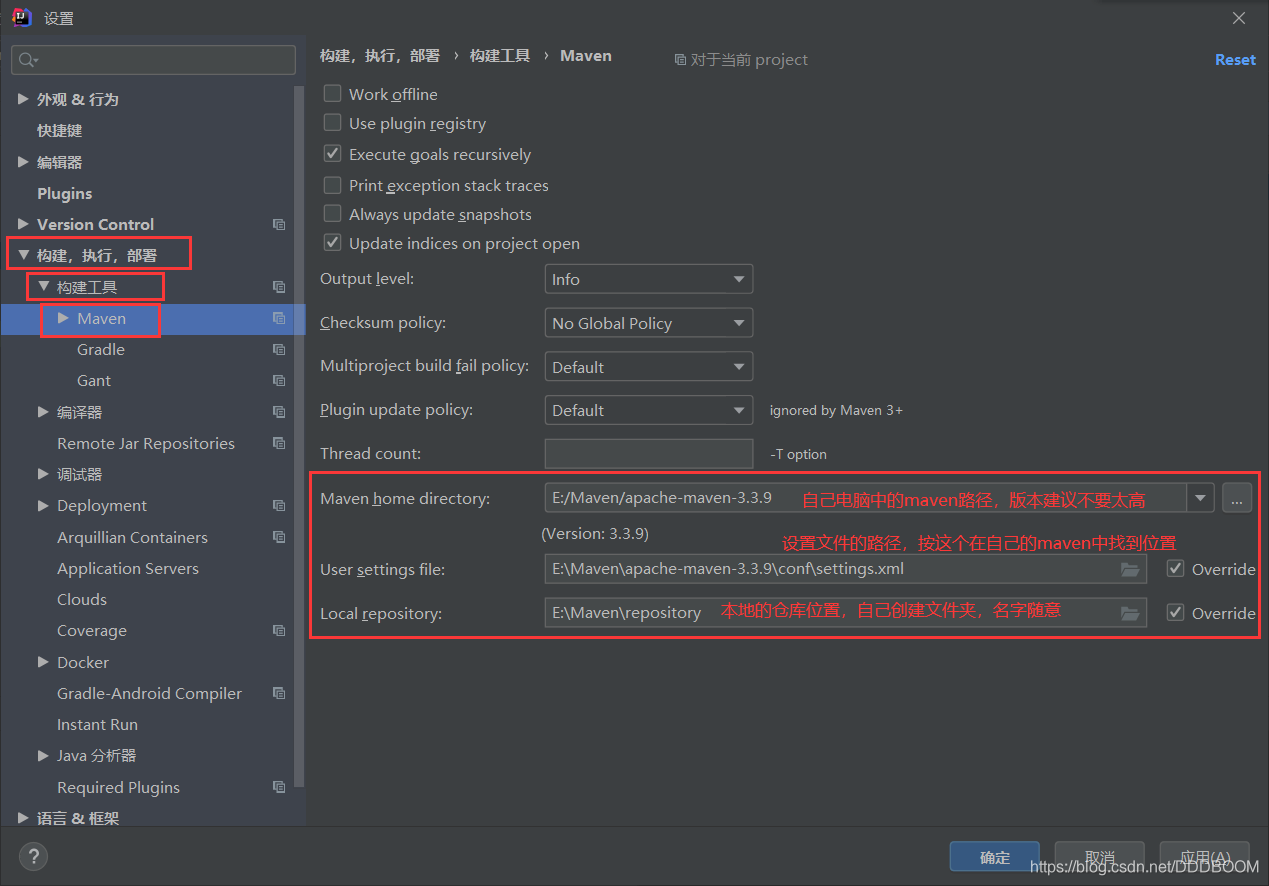Click the 取消 button
The width and height of the screenshot is (1269, 886).
(x=1100, y=857)
